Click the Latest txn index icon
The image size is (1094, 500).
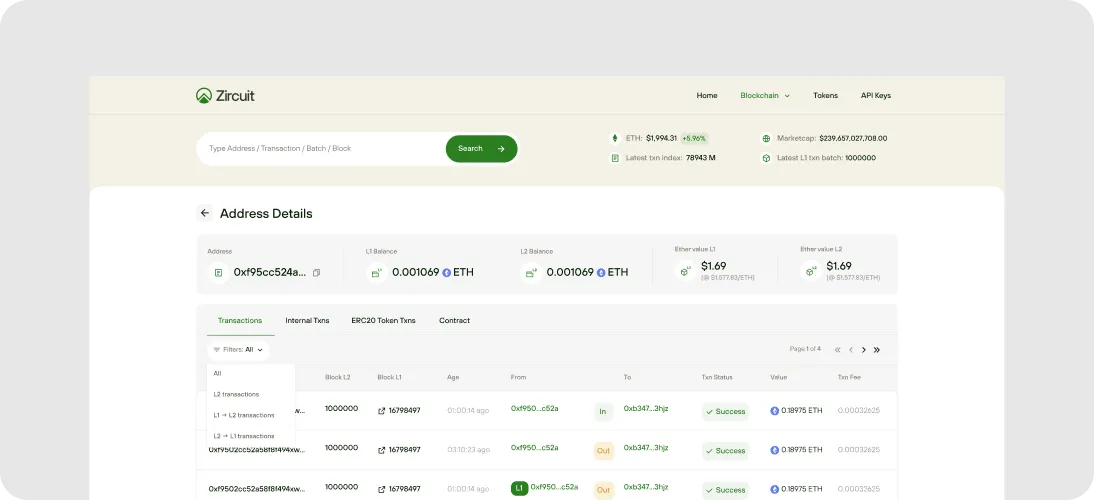[x=615, y=158]
